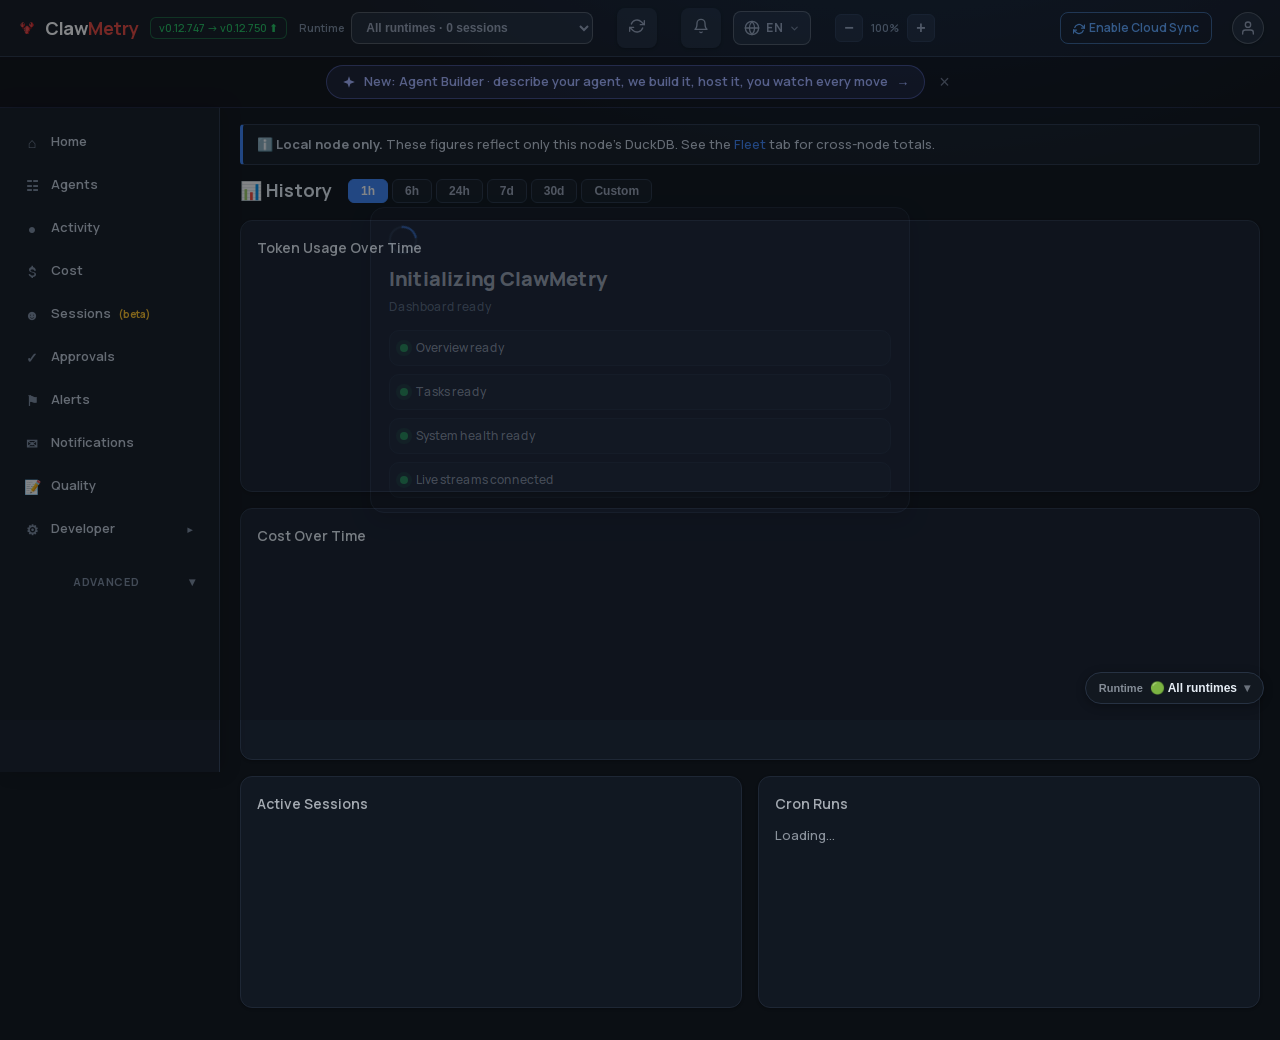This screenshot has width=1280, height=1040.
Task: Open the Custom history range option
Action: (616, 191)
